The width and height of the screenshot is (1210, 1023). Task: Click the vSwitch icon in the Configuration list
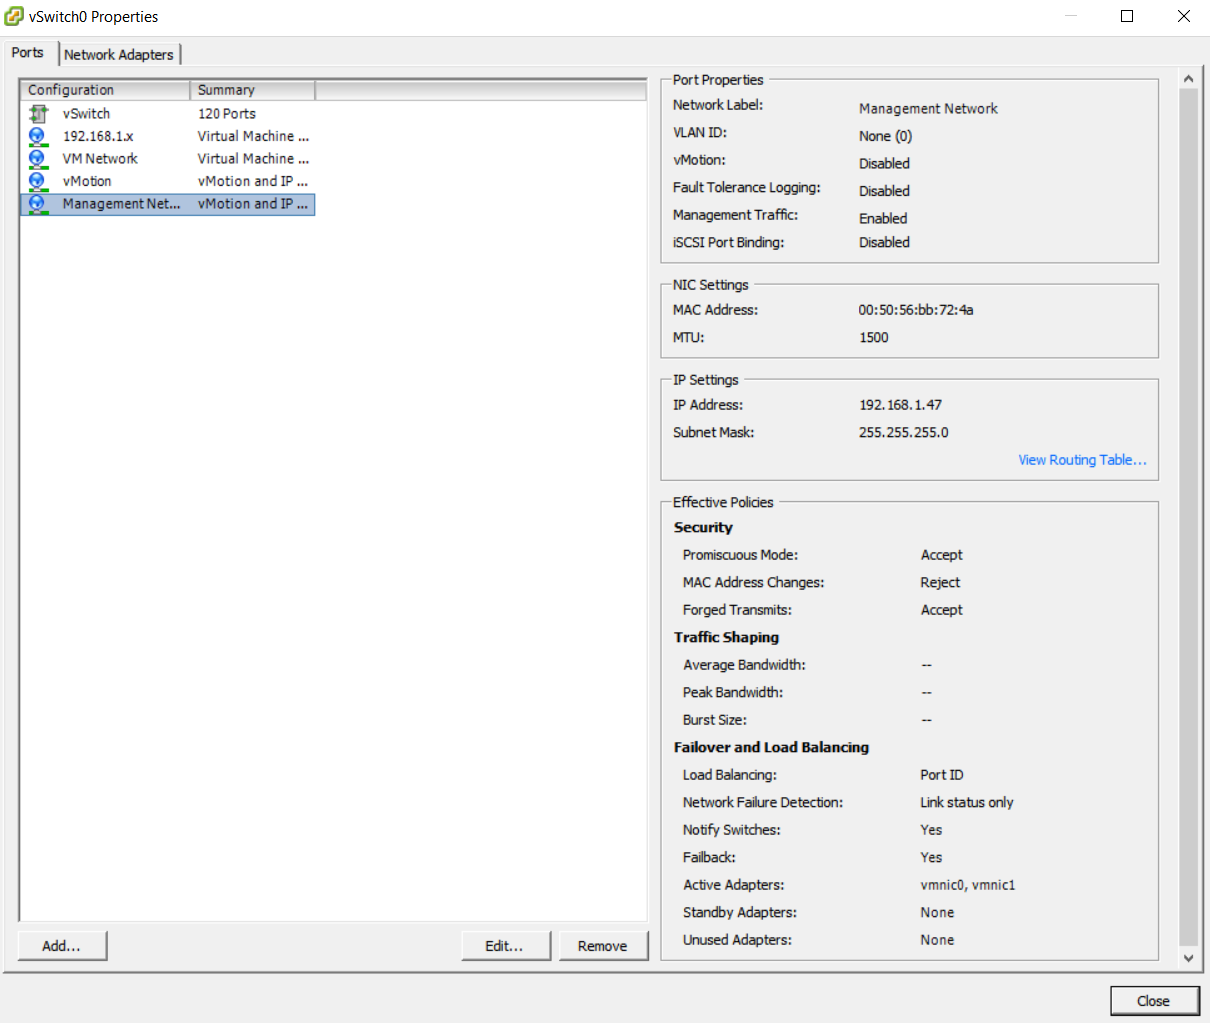pos(36,113)
